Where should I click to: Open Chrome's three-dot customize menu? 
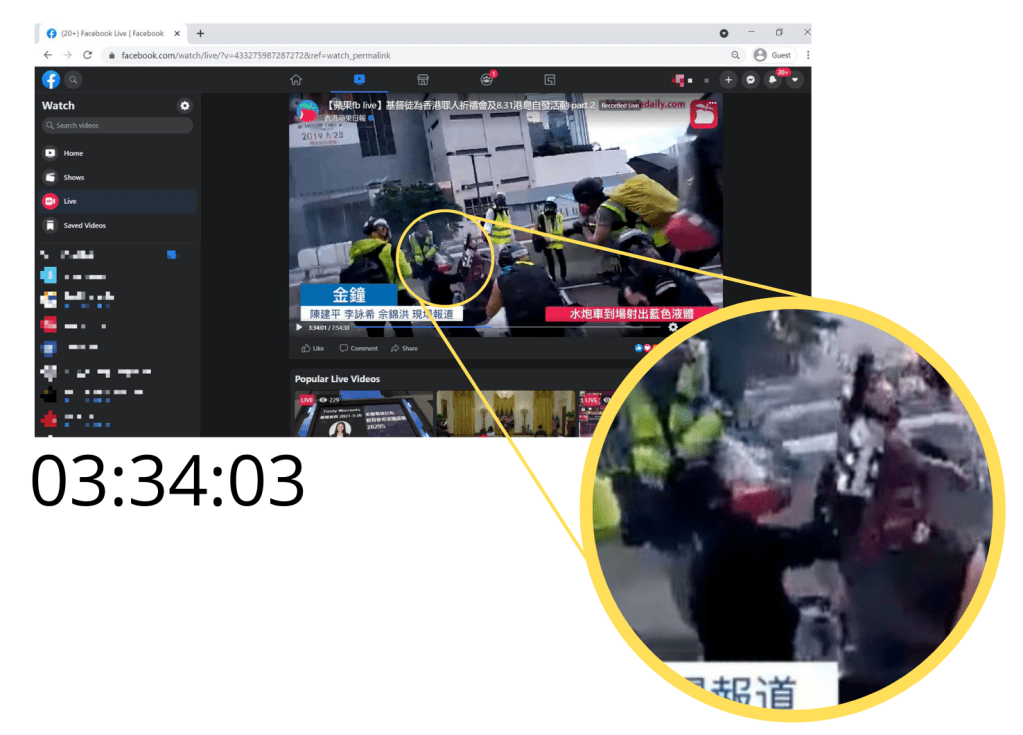807,54
